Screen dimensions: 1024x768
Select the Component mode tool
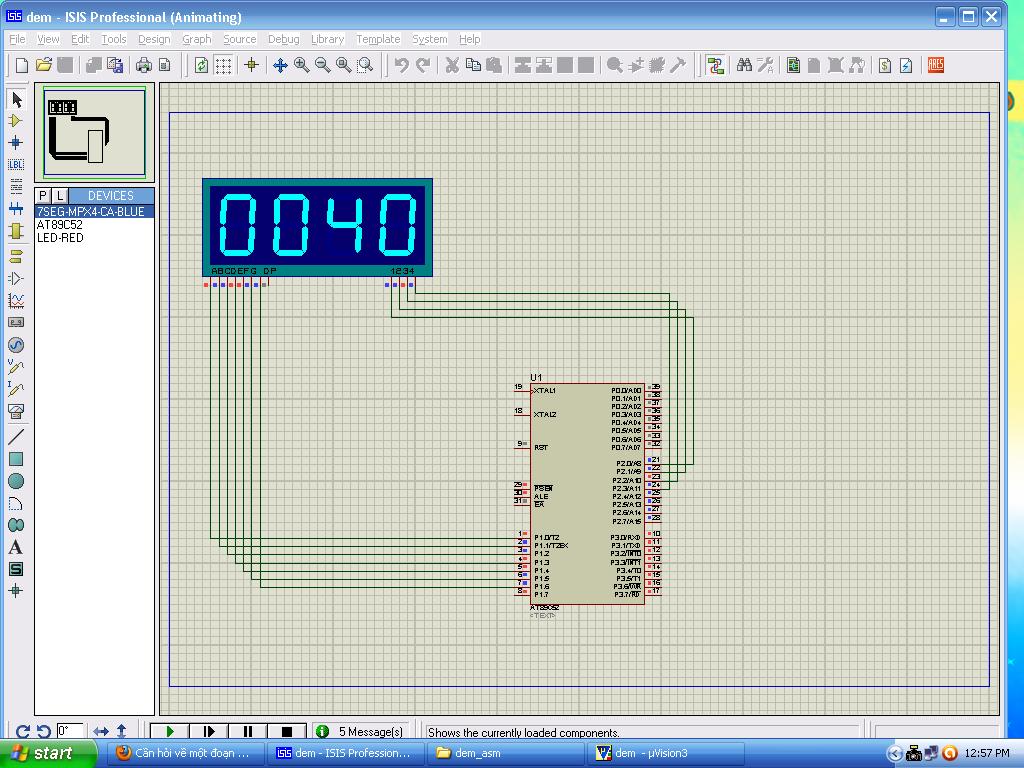point(16,121)
